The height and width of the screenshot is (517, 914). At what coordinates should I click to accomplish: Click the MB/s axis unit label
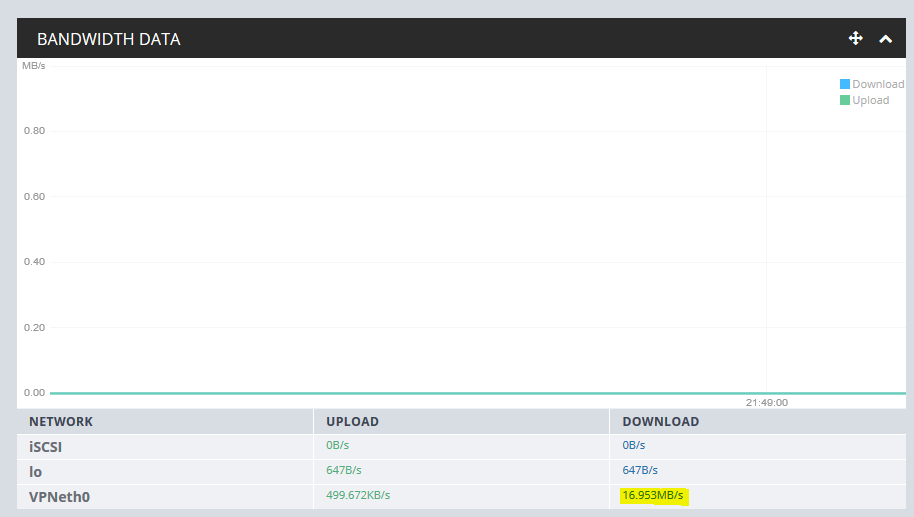coord(34,66)
